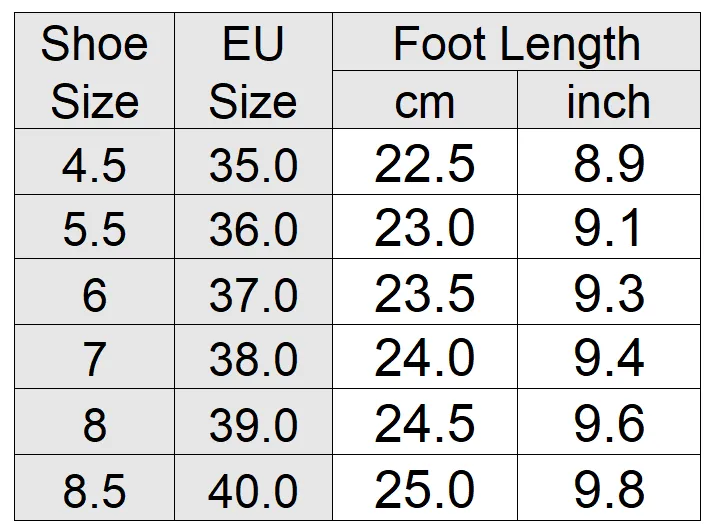714x529 pixels.
Task: Click the inch column header
Action: [x=609, y=100]
